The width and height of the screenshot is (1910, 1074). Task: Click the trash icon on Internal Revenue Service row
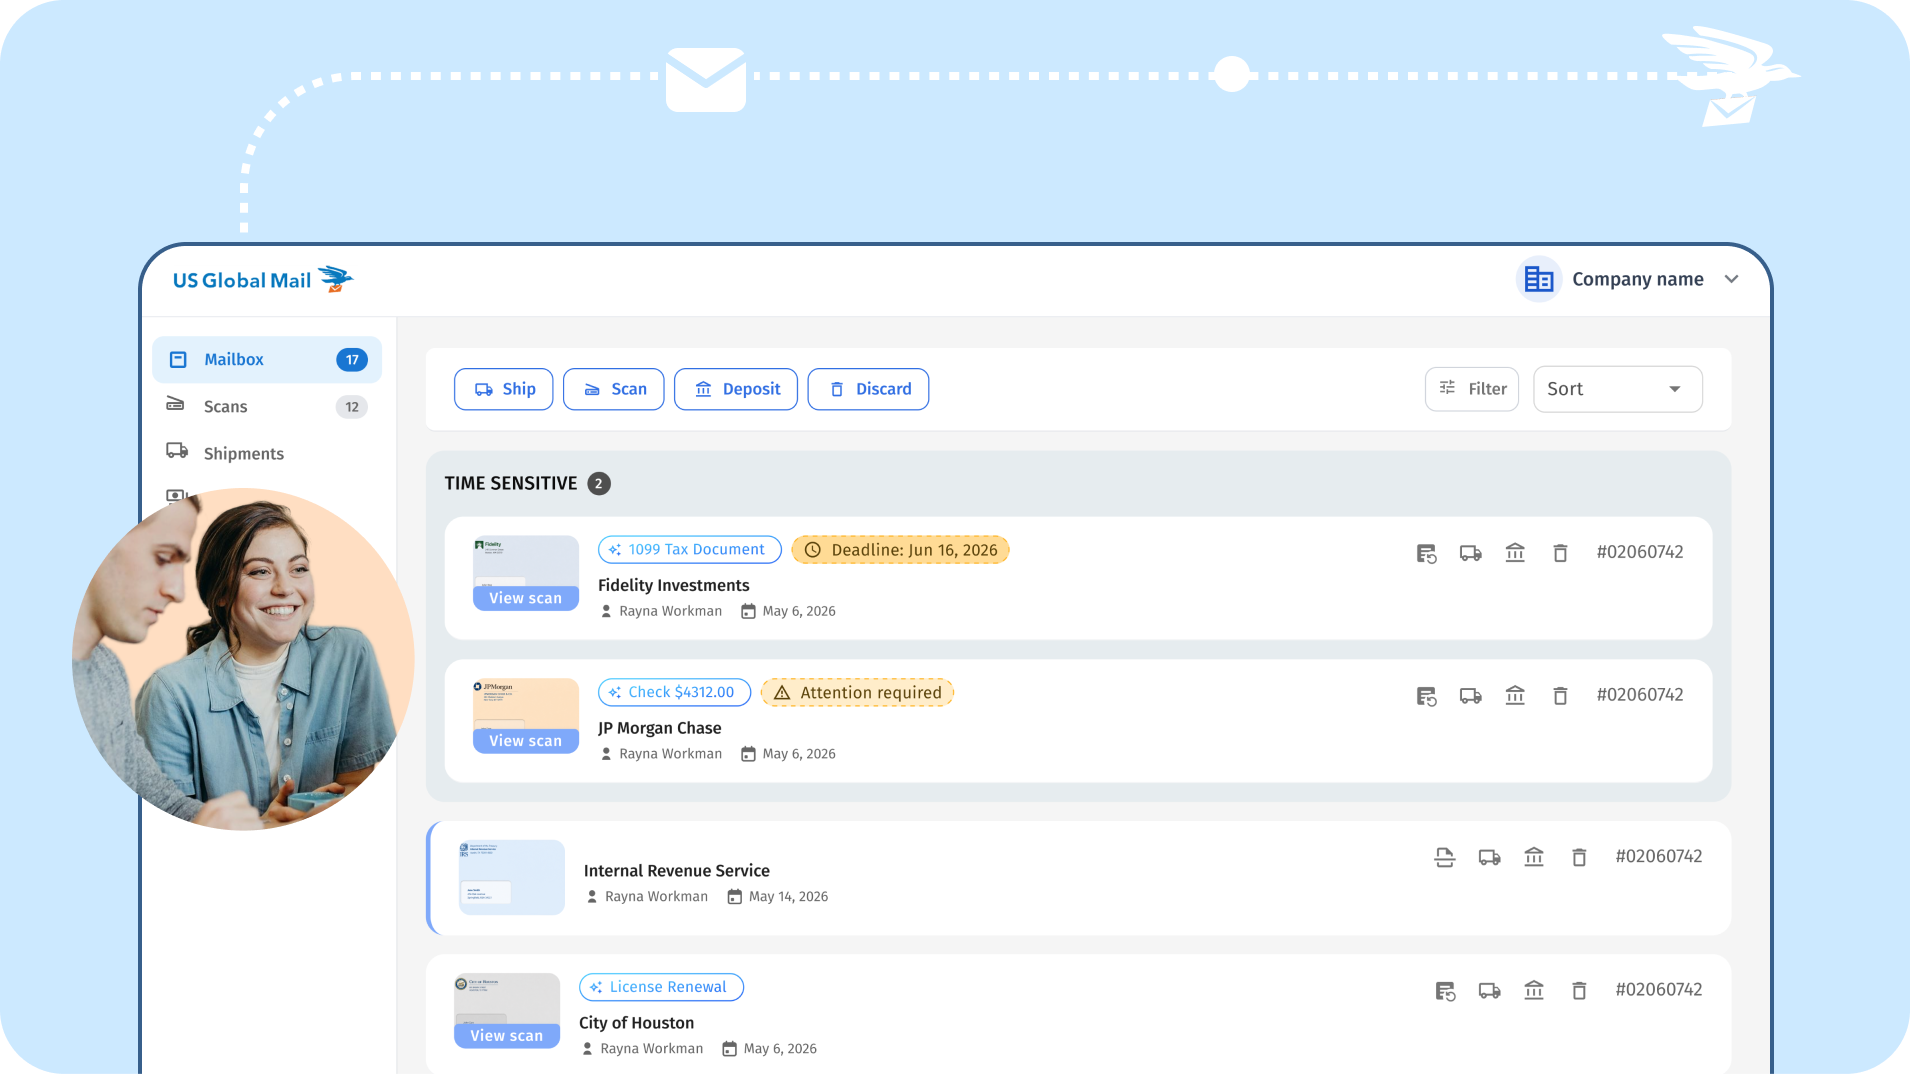(x=1579, y=857)
